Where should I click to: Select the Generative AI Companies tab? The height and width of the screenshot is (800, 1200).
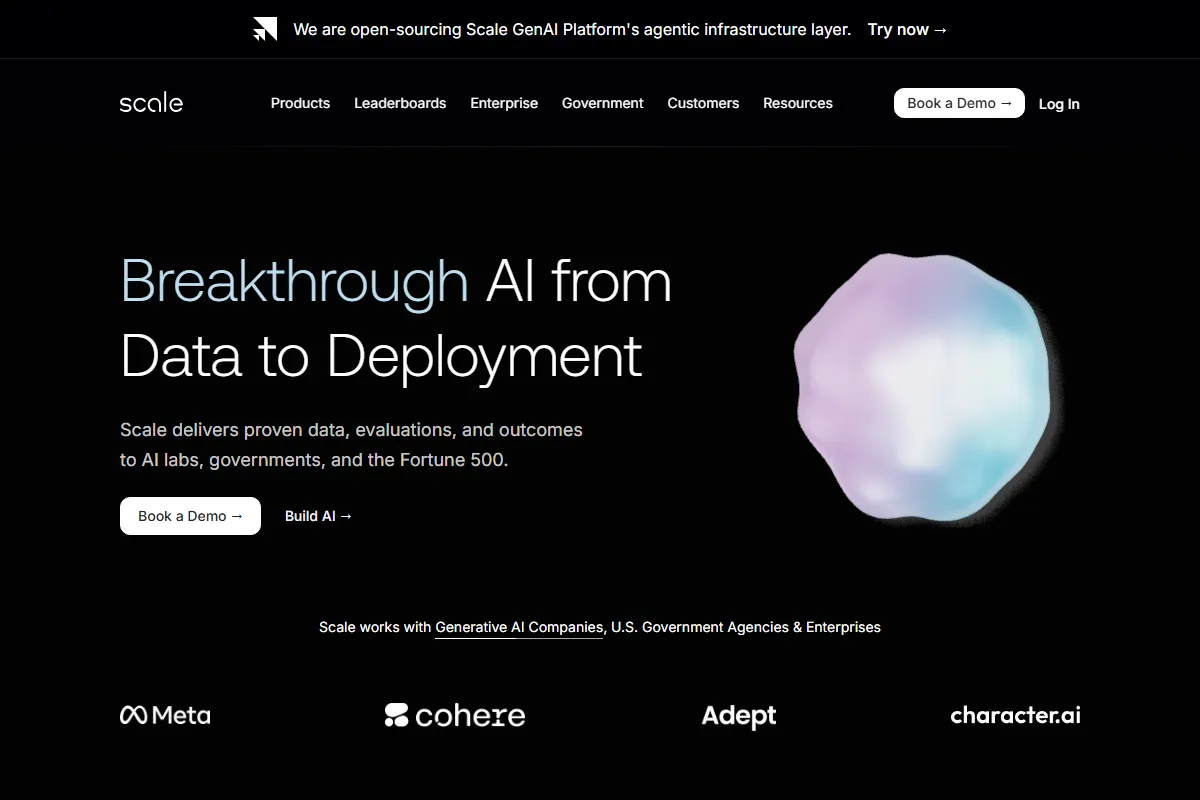pos(519,627)
